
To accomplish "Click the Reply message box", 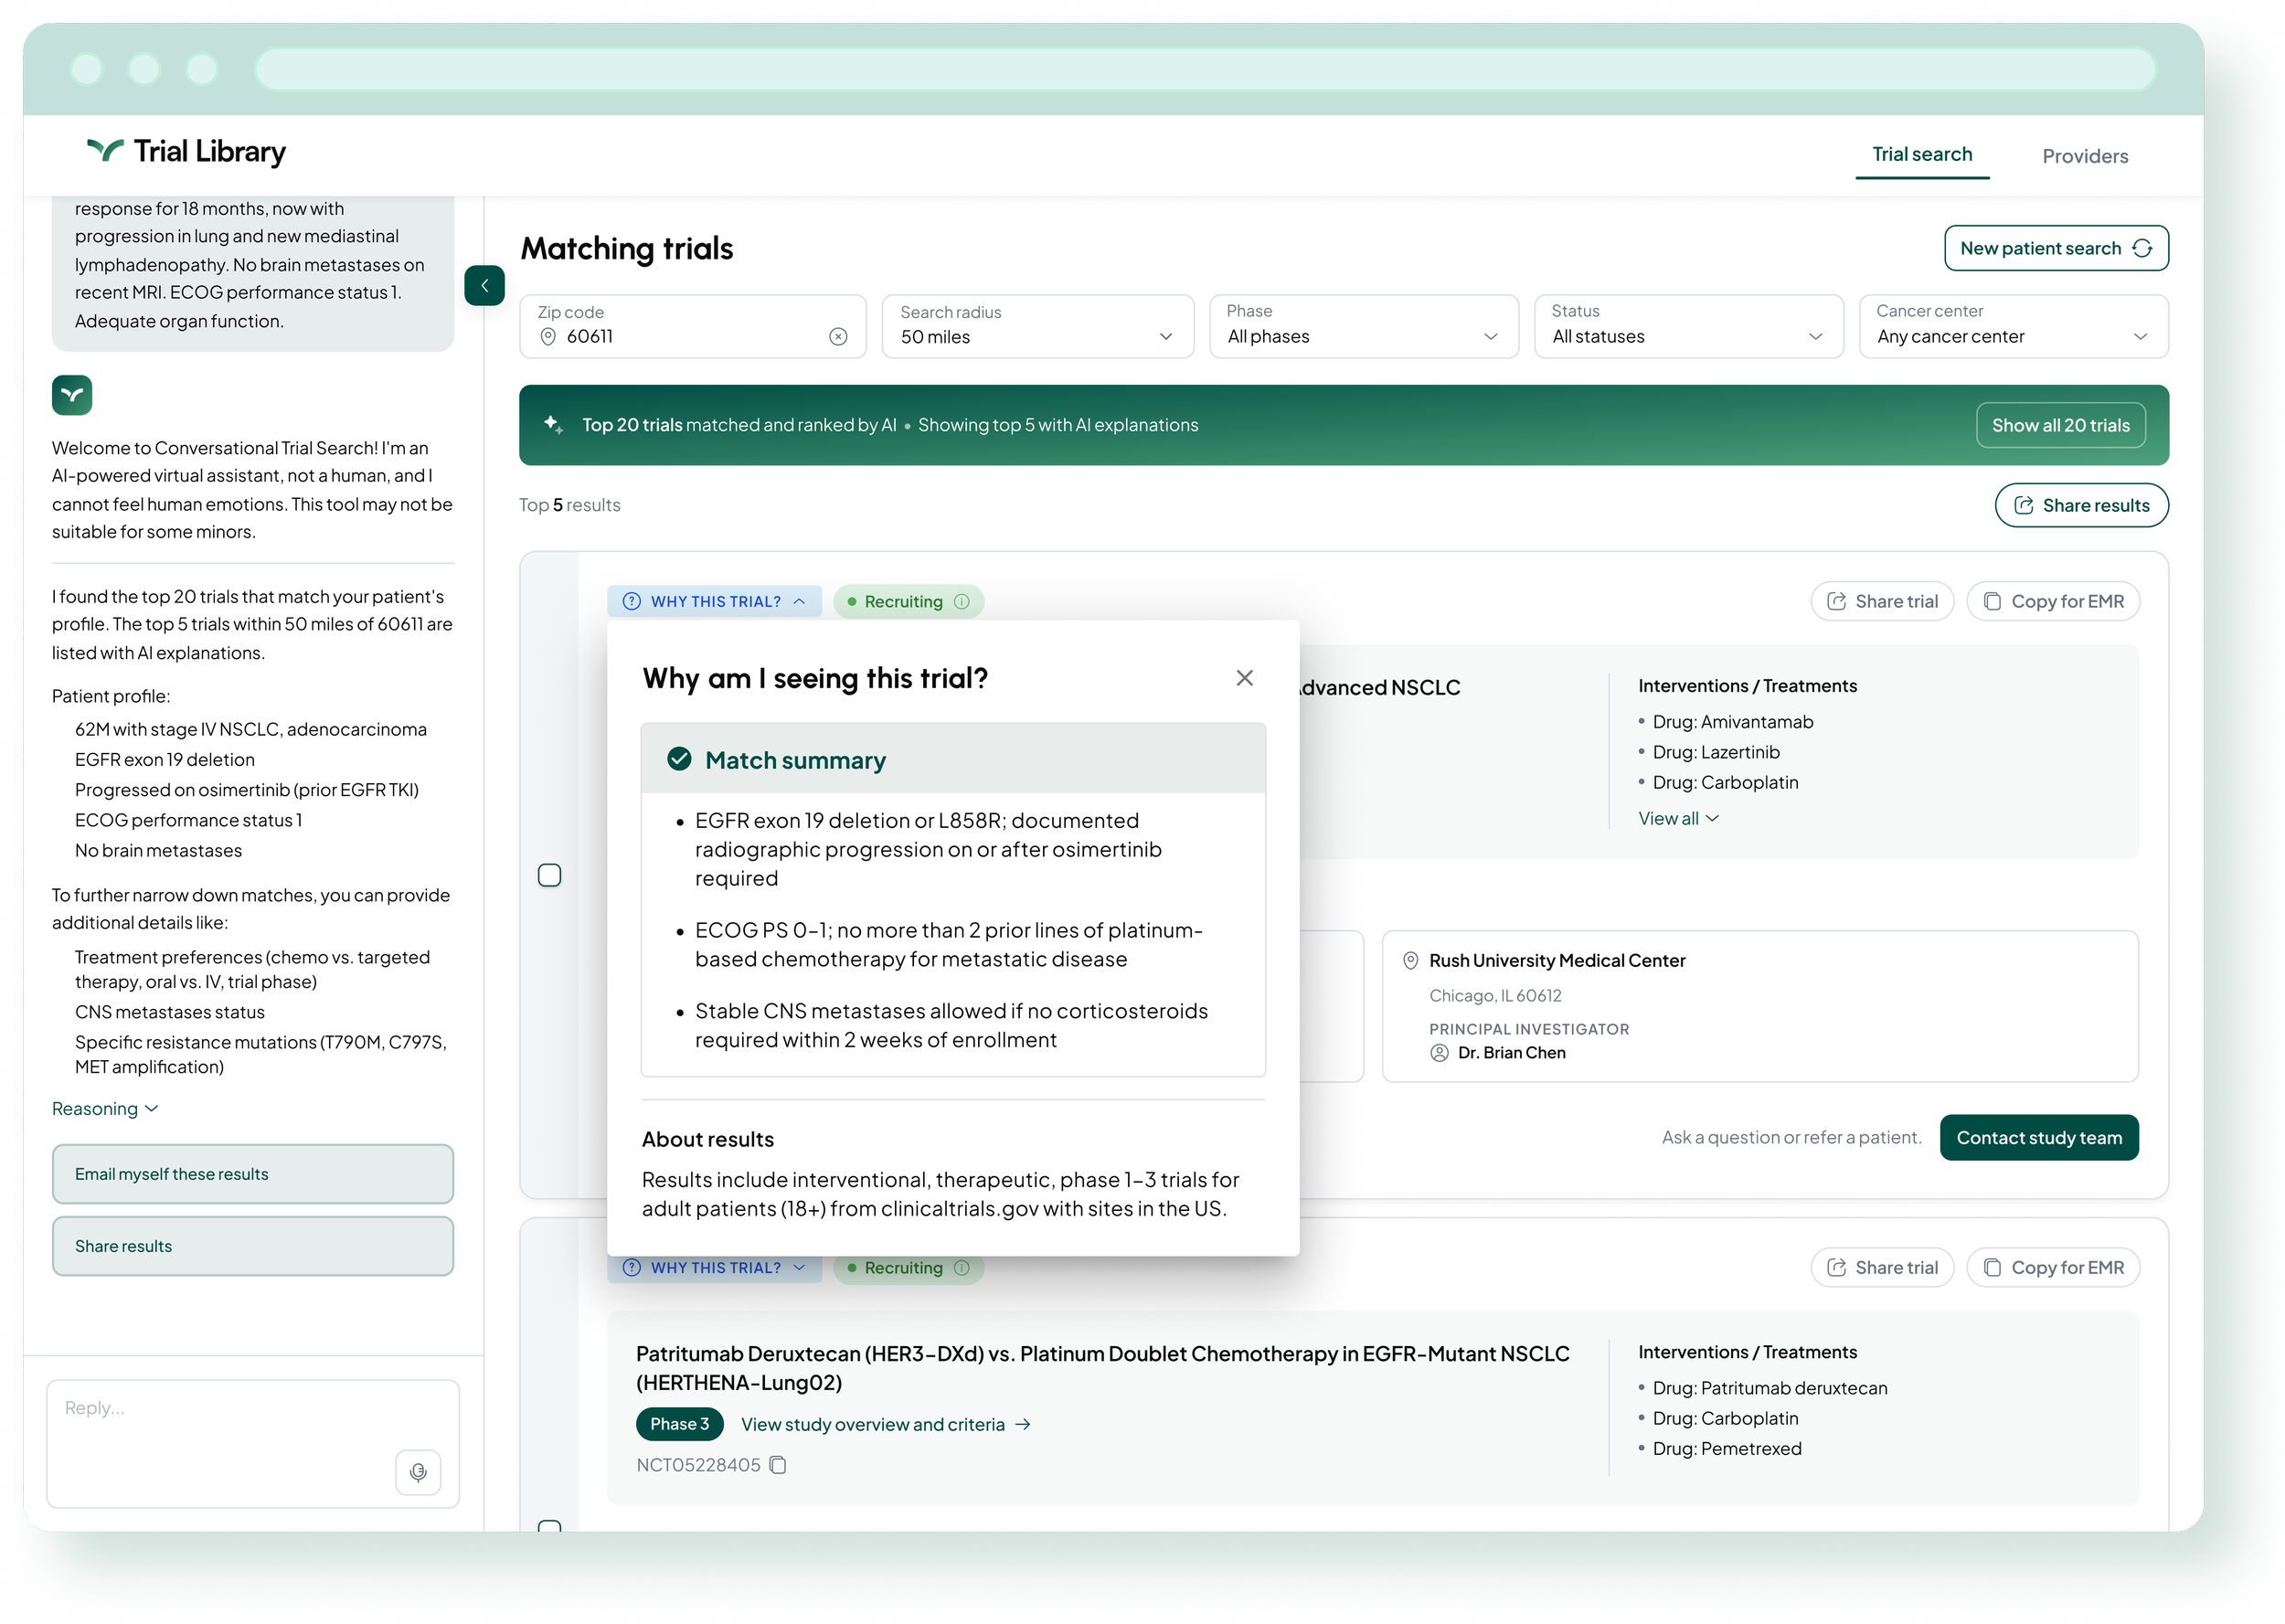I will tap(252, 1443).
